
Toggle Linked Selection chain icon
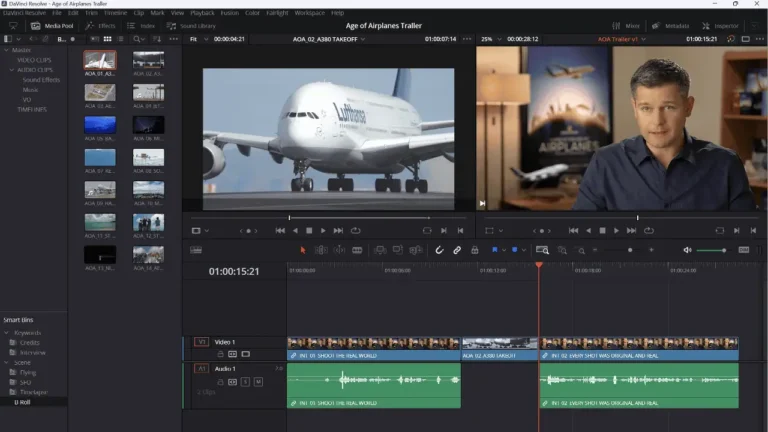coord(456,250)
